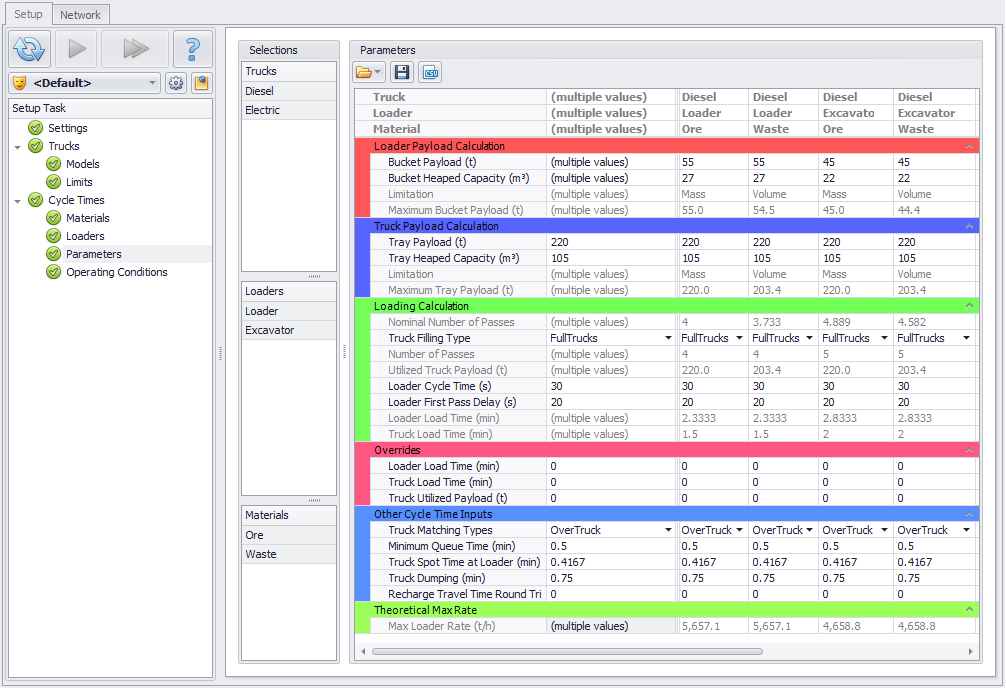This screenshot has height=688, width=1006.
Task: Click the refresh cycle arrows icon
Action: coord(30,48)
